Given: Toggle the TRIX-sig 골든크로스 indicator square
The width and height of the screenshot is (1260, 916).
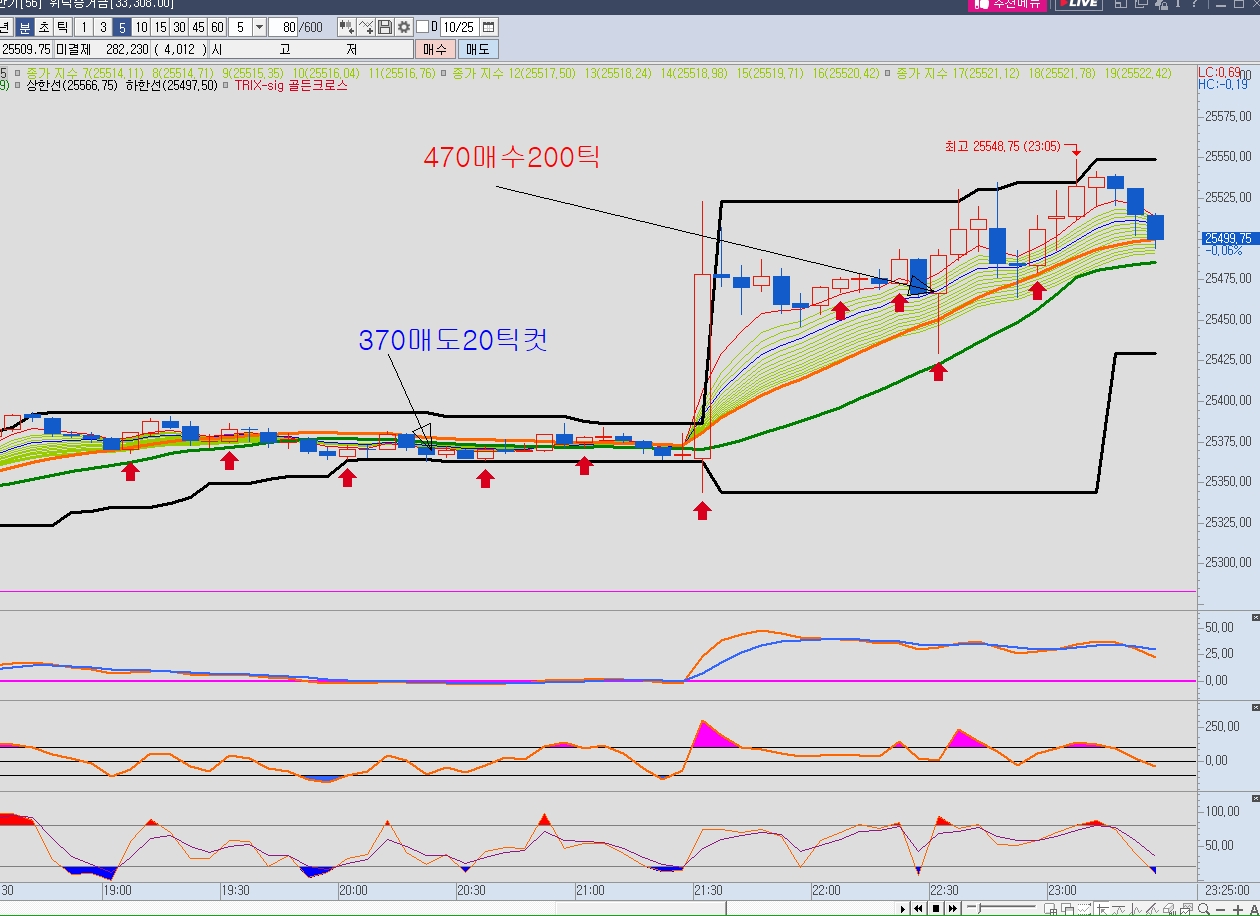Looking at the screenshot, I should (227, 86).
